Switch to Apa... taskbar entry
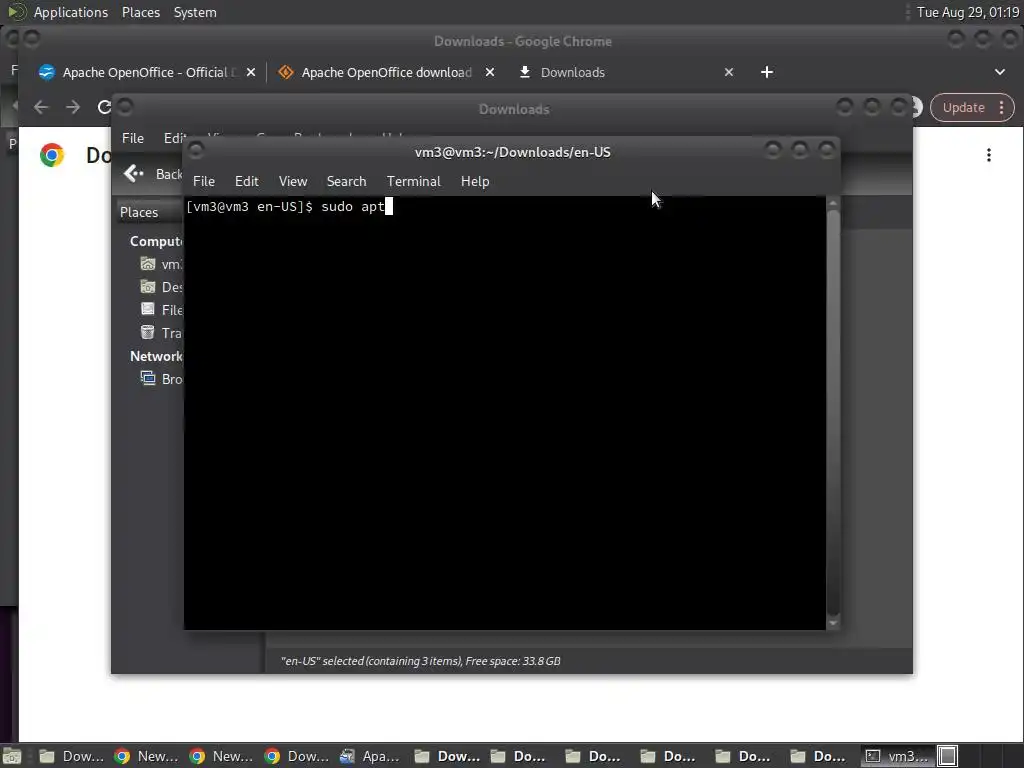Viewport: 1024px width, 768px height. click(x=372, y=756)
